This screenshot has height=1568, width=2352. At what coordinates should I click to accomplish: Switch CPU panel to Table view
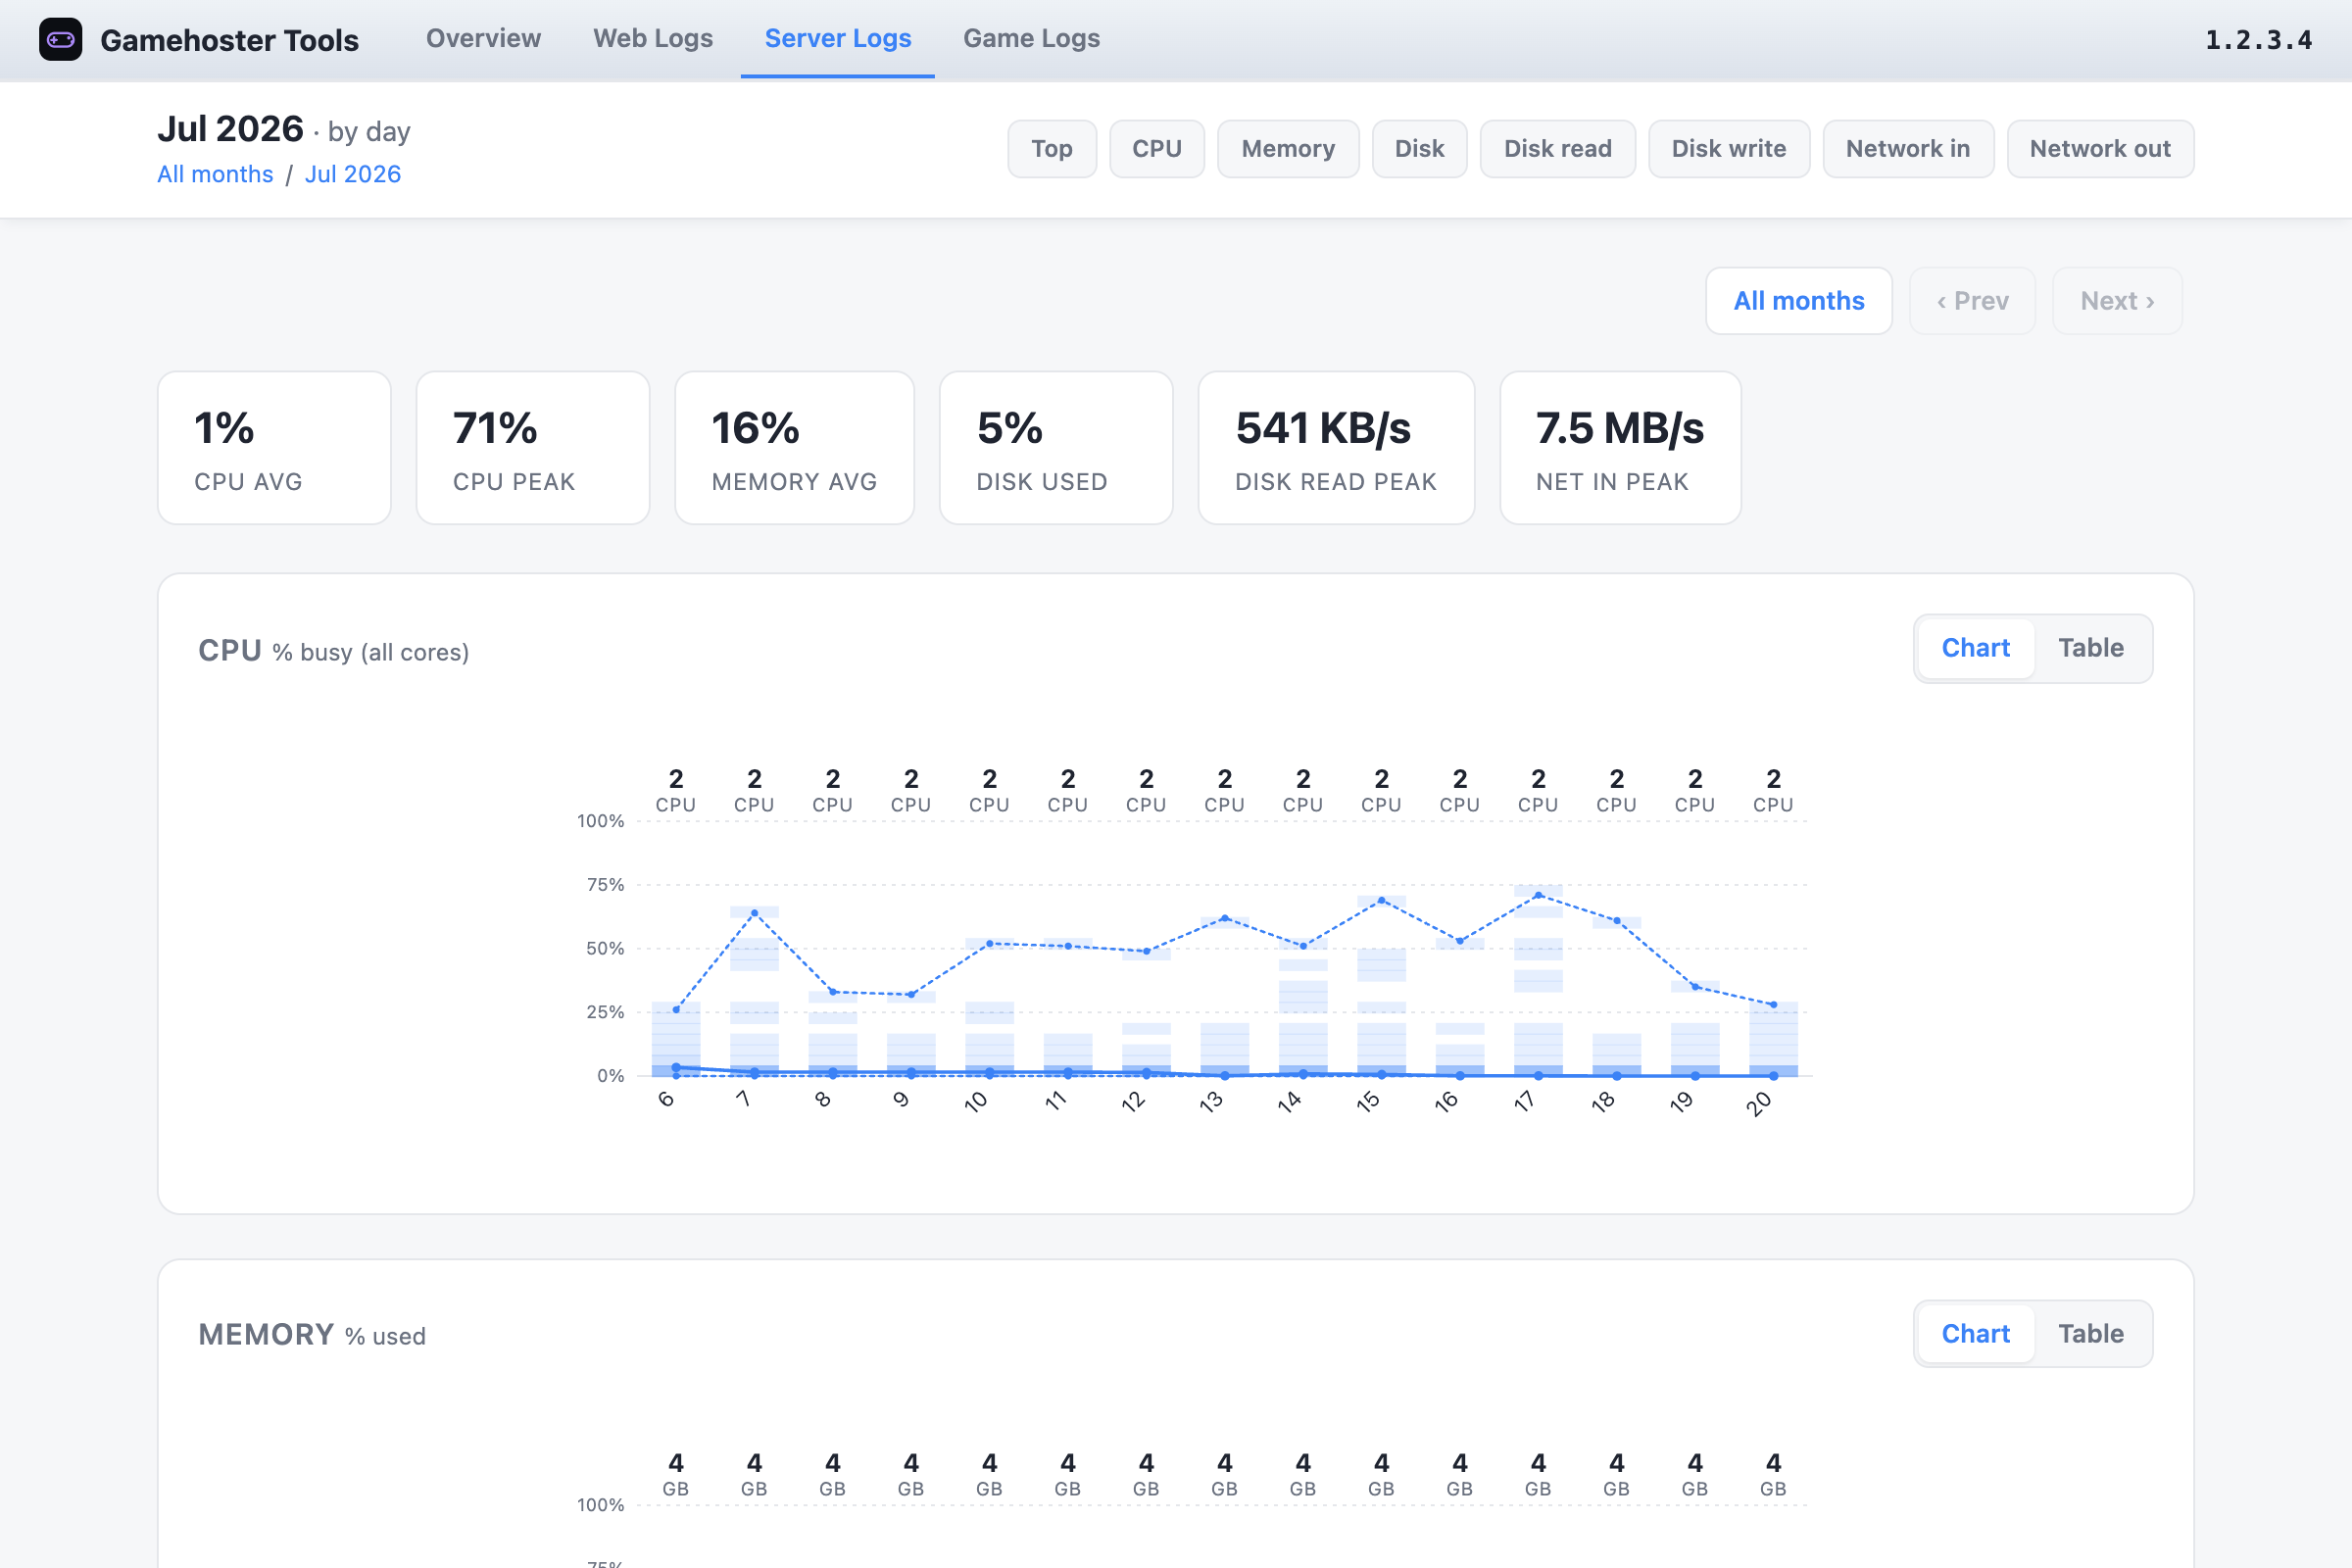2090,648
